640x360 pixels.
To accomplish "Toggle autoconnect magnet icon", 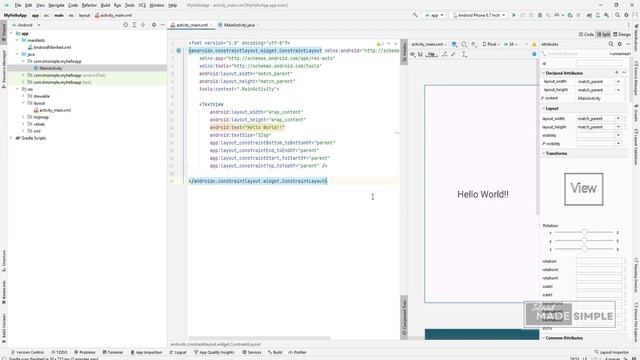I will click(420, 54).
